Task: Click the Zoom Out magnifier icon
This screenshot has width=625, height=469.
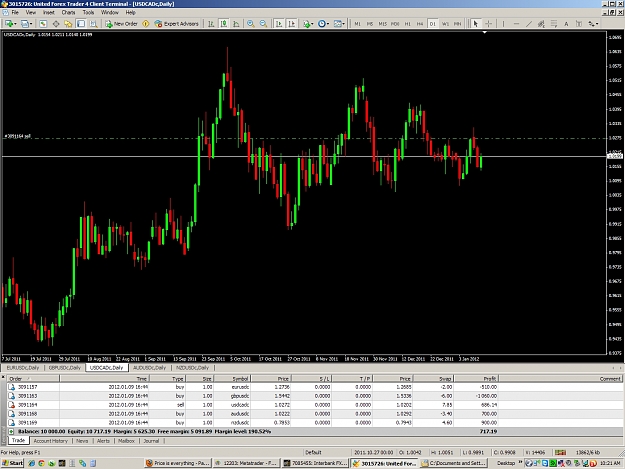Action: pos(263,24)
